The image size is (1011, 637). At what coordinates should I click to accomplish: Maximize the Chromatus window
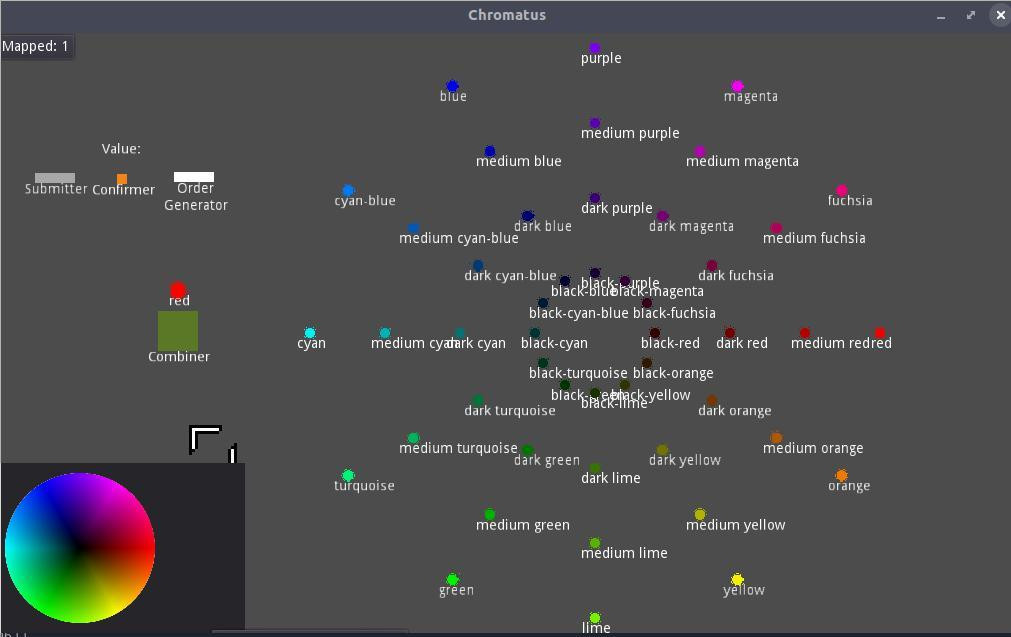[x=970, y=15]
